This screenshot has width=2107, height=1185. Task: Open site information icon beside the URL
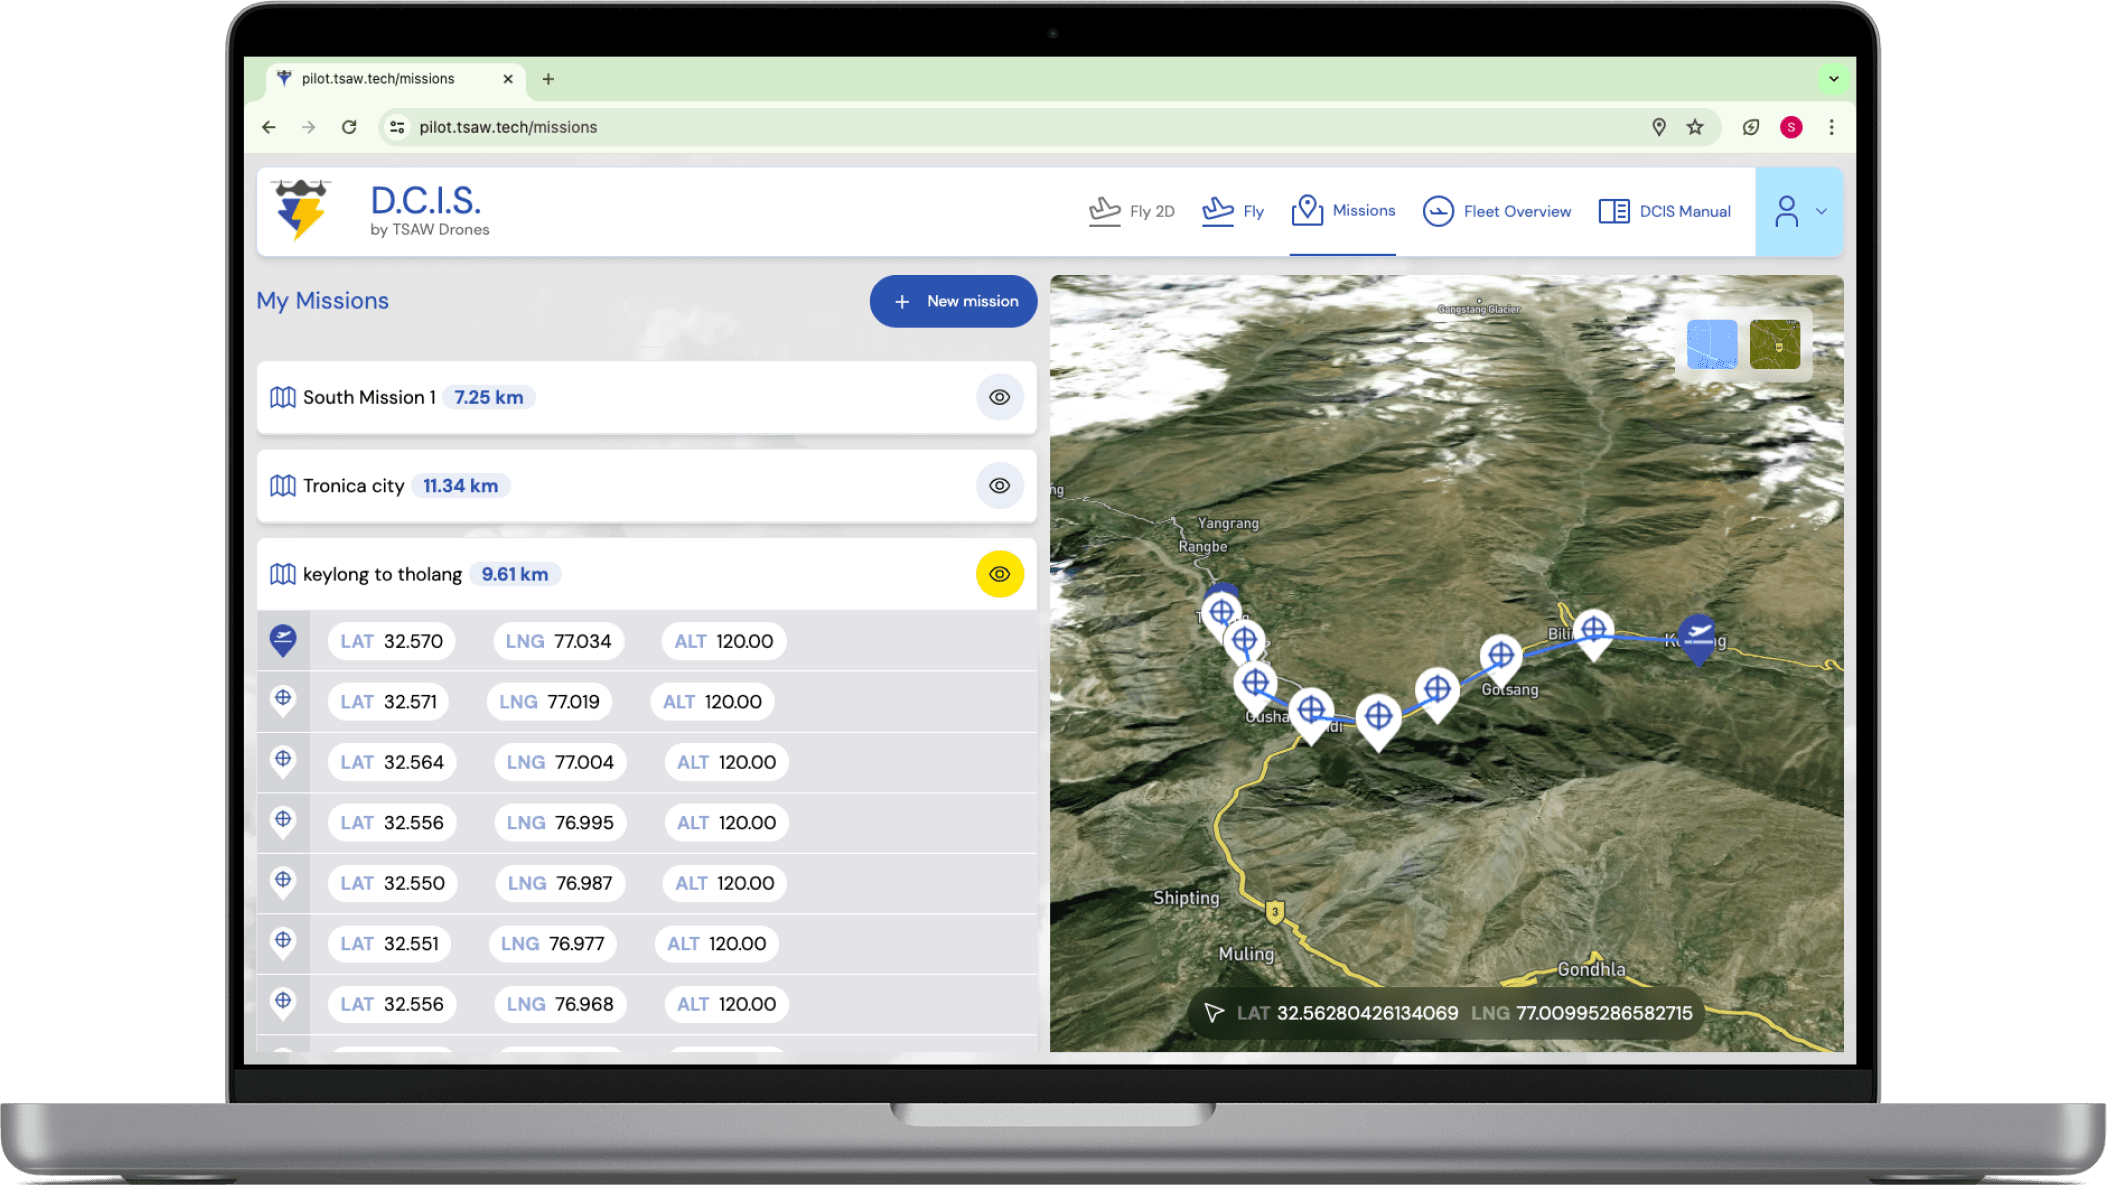398,127
